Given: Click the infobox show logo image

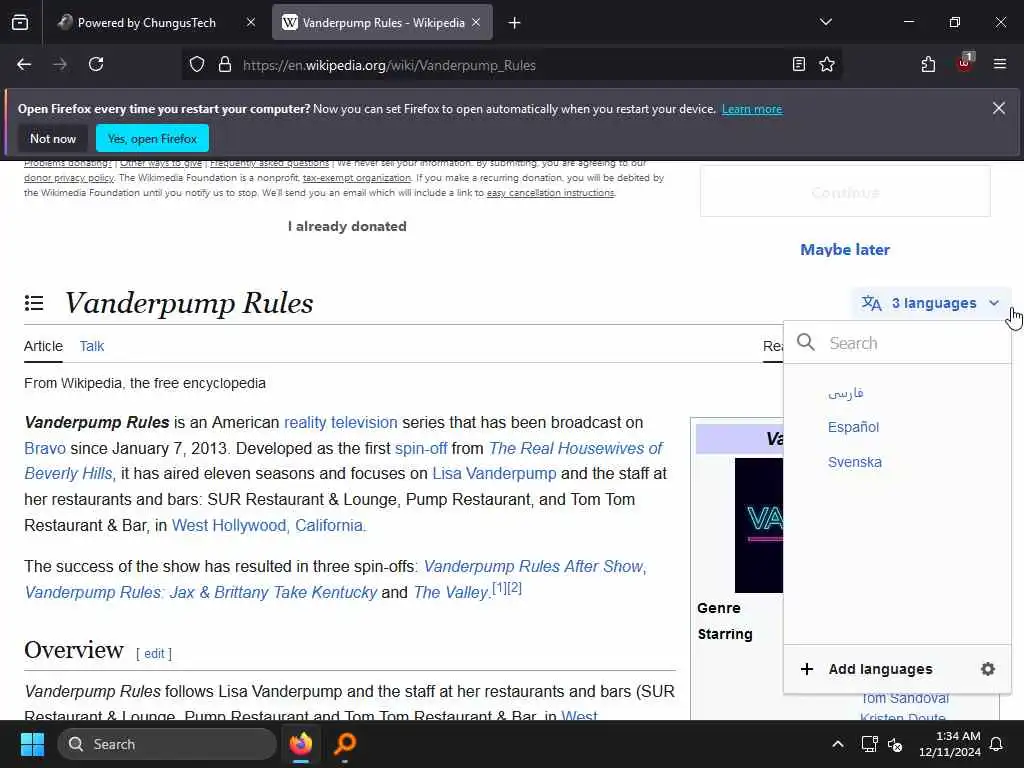Looking at the screenshot, I should [759, 525].
